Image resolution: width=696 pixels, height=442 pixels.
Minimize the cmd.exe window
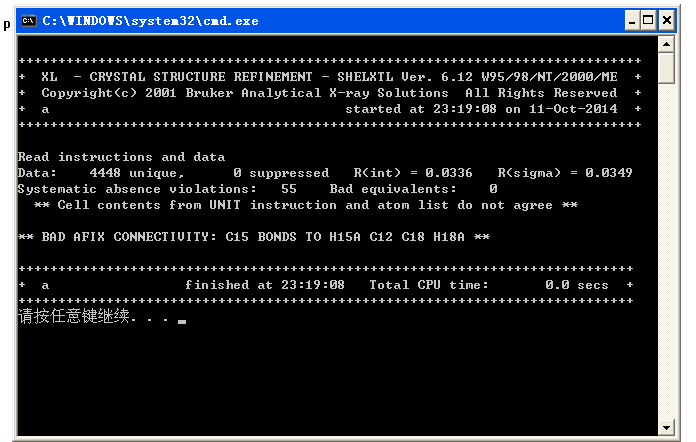(x=634, y=20)
